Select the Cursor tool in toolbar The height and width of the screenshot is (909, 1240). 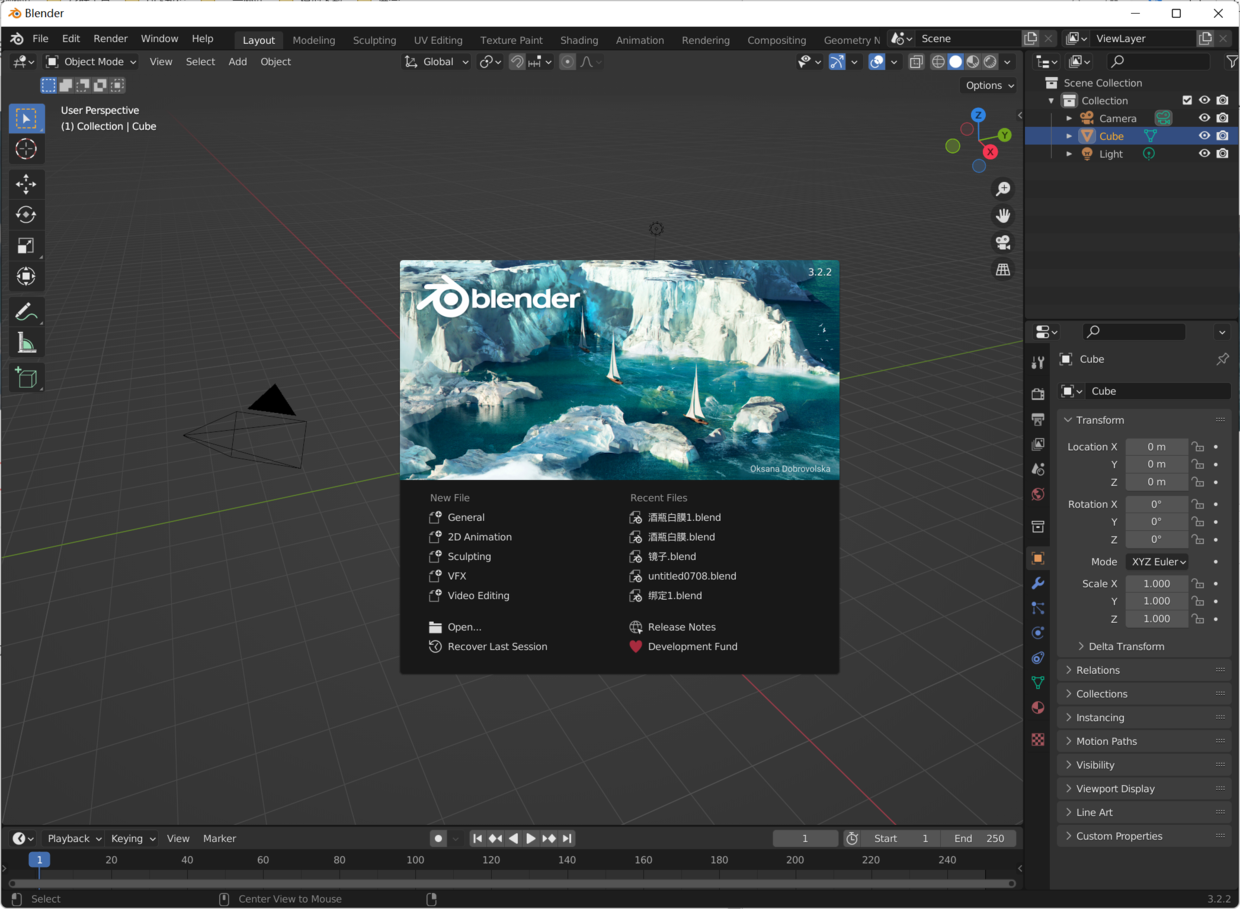click(x=26, y=149)
